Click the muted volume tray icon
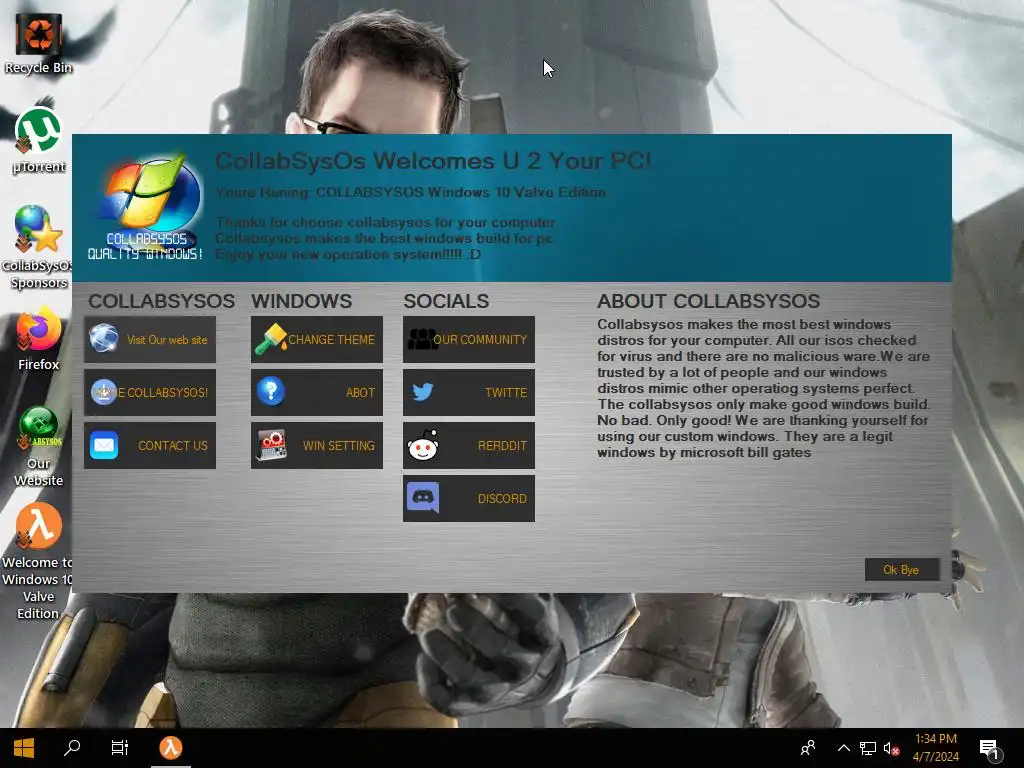 click(x=891, y=748)
